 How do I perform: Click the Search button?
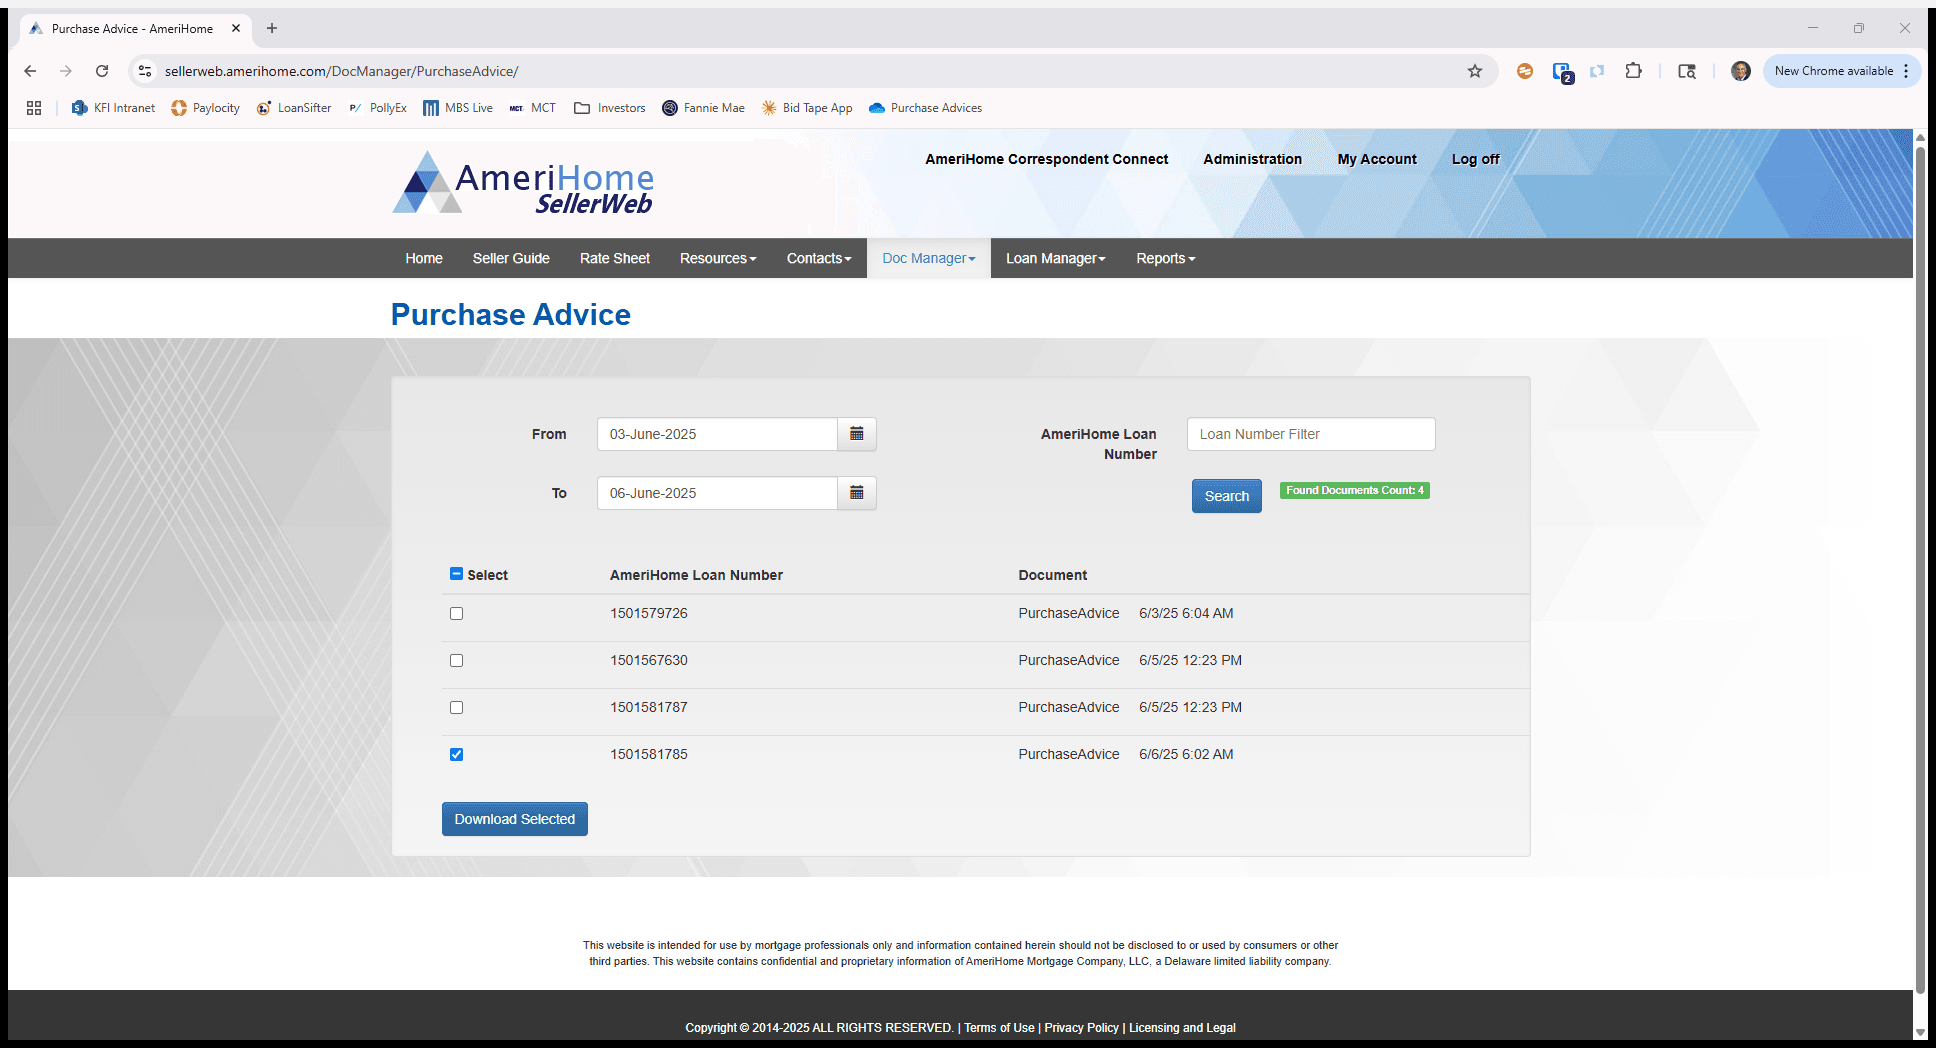(1227, 496)
